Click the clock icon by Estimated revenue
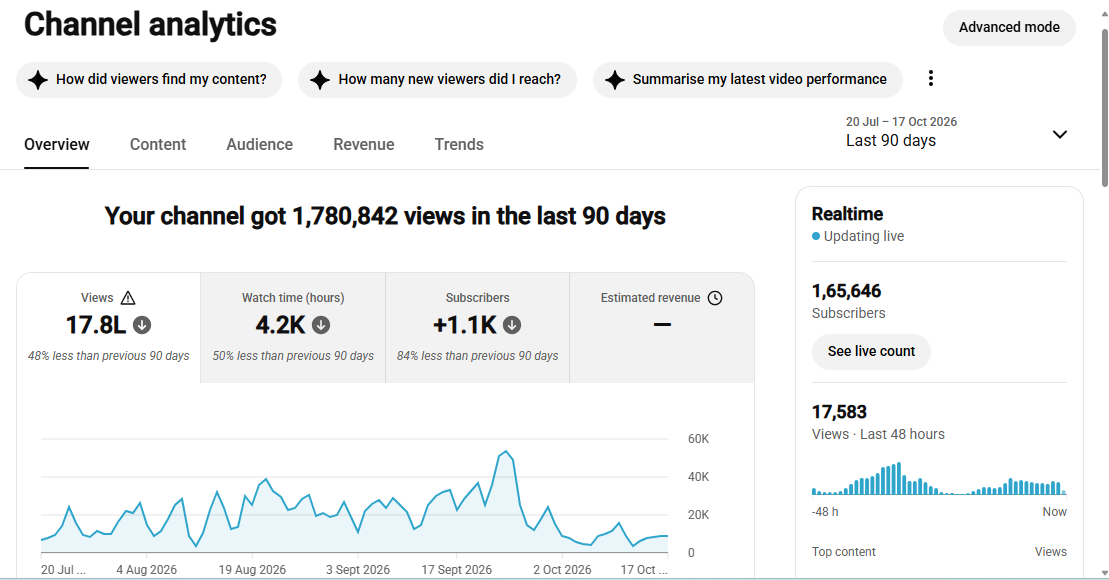Viewport: 1109px width, 580px height. click(715, 298)
